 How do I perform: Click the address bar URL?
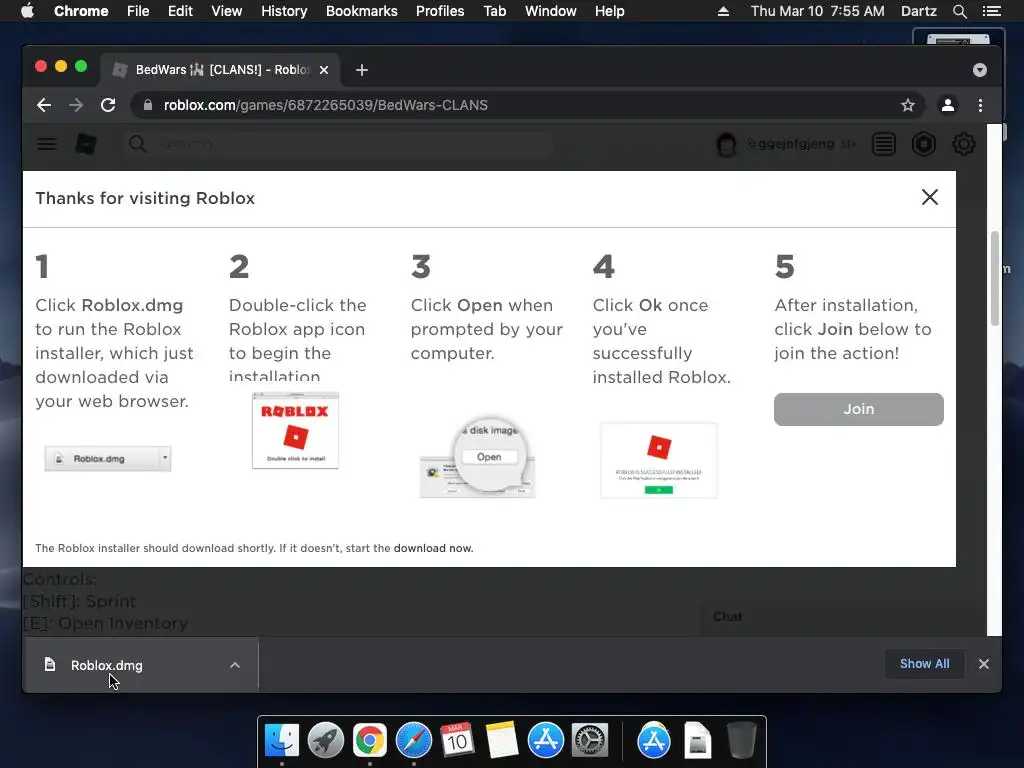pyautogui.click(x=326, y=105)
